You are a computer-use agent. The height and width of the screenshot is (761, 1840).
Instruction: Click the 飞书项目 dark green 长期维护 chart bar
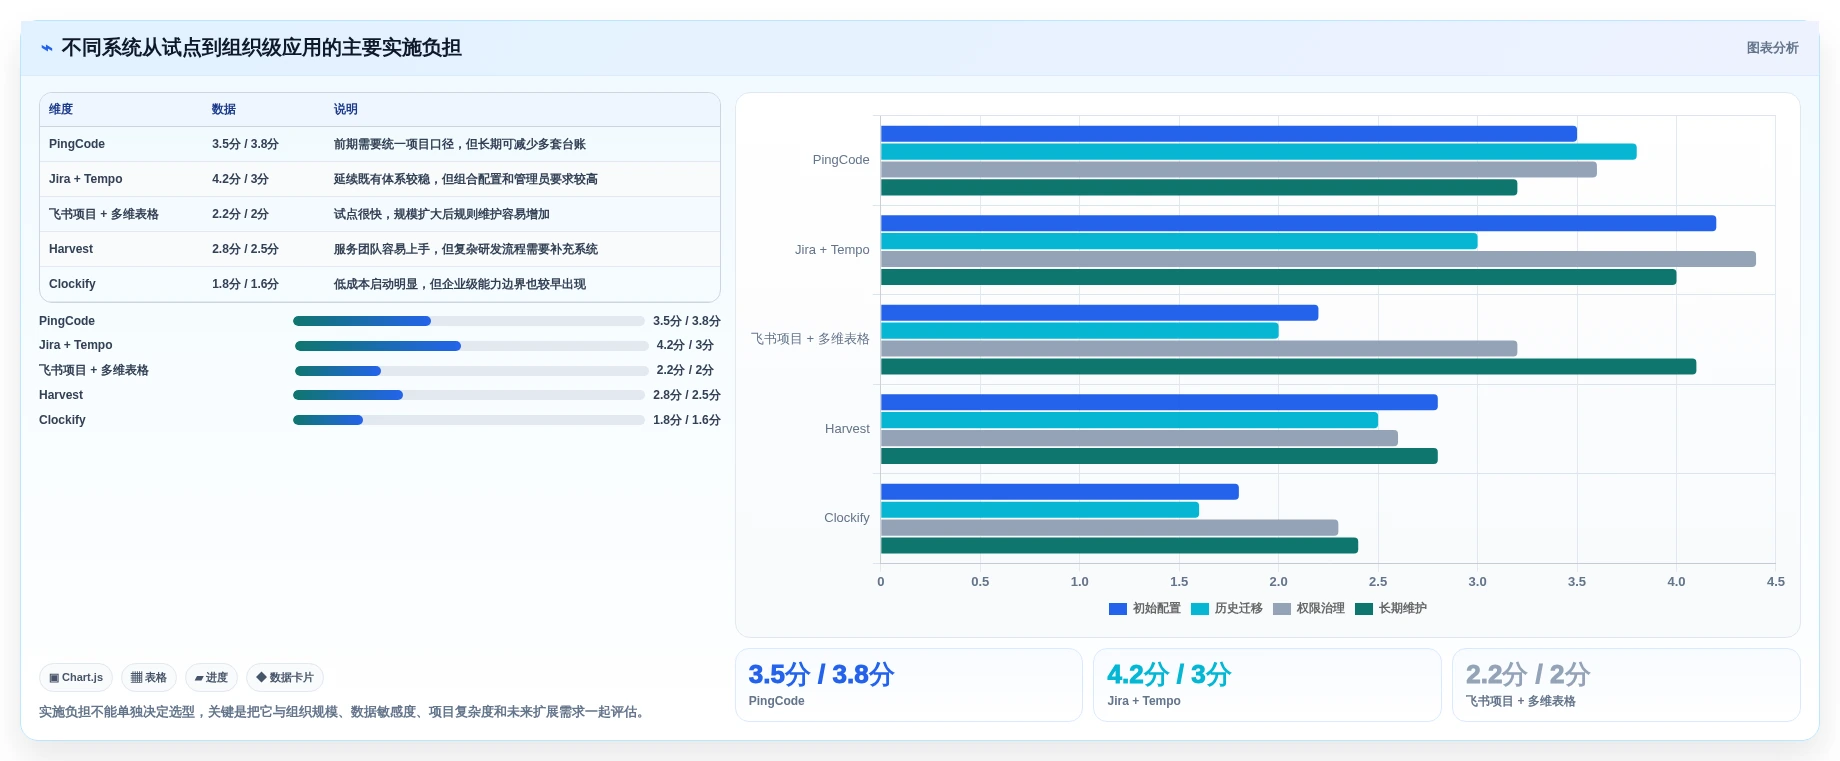point(1289,367)
